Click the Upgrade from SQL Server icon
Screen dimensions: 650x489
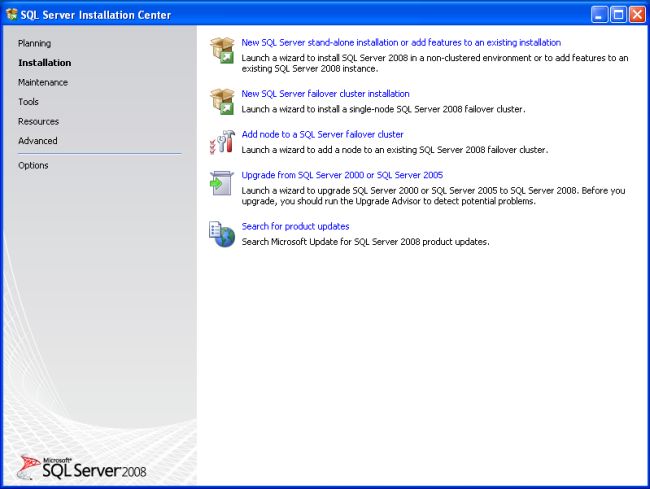(x=221, y=183)
